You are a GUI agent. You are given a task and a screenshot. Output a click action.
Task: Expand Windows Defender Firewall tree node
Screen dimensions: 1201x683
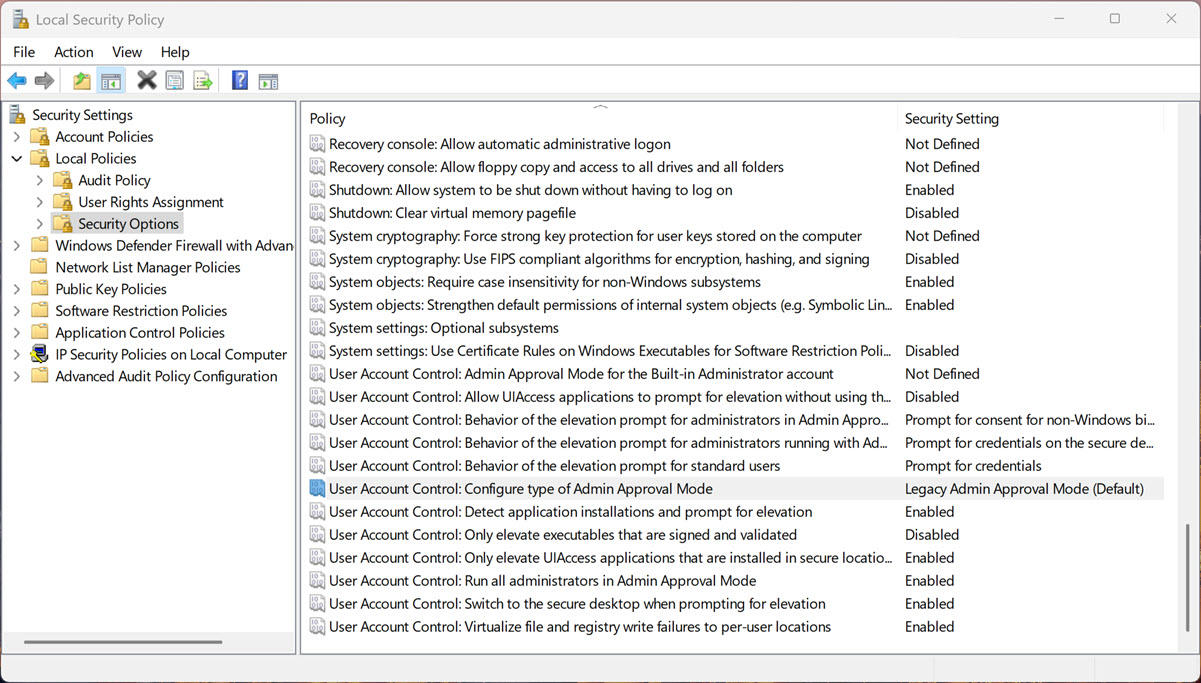(17, 246)
